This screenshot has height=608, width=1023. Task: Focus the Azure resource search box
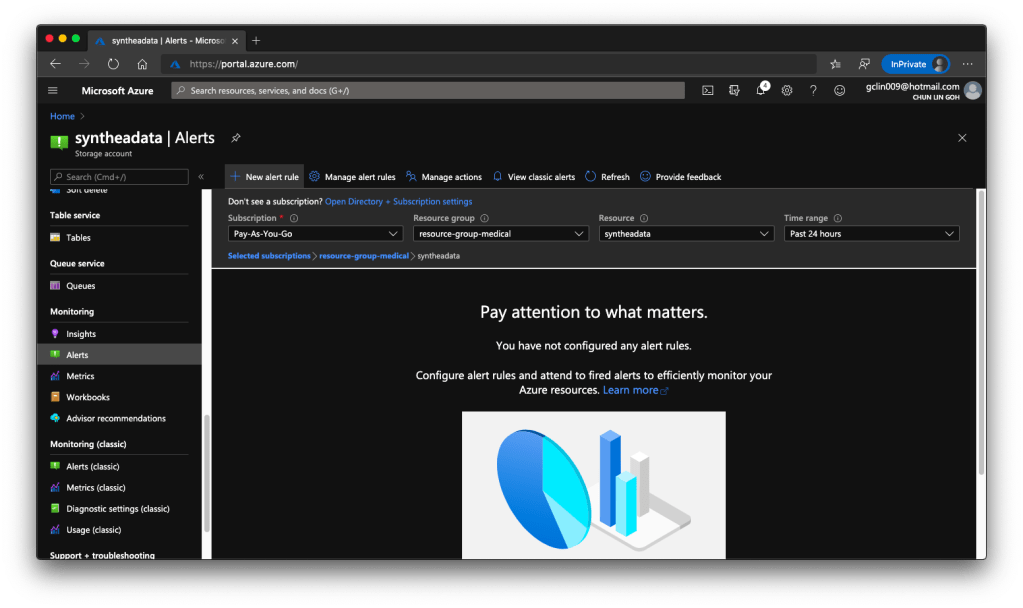point(428,90)
